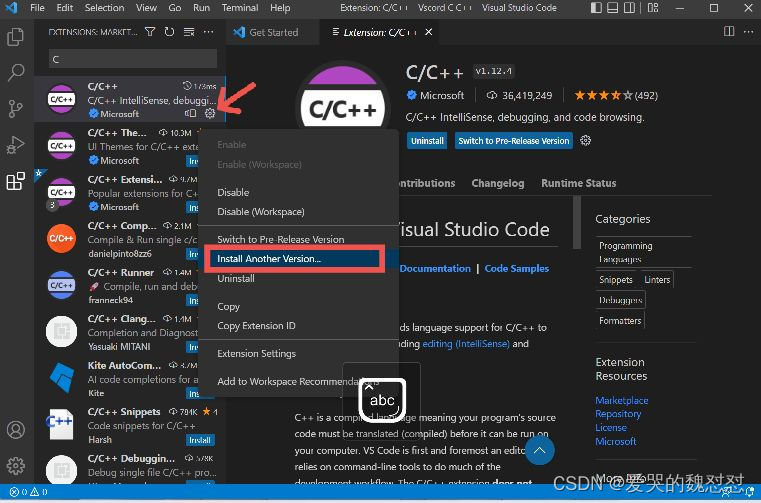This screenshot has width=761, height=503.
Task: Click the star rating (492)
Action: (615, 95)
